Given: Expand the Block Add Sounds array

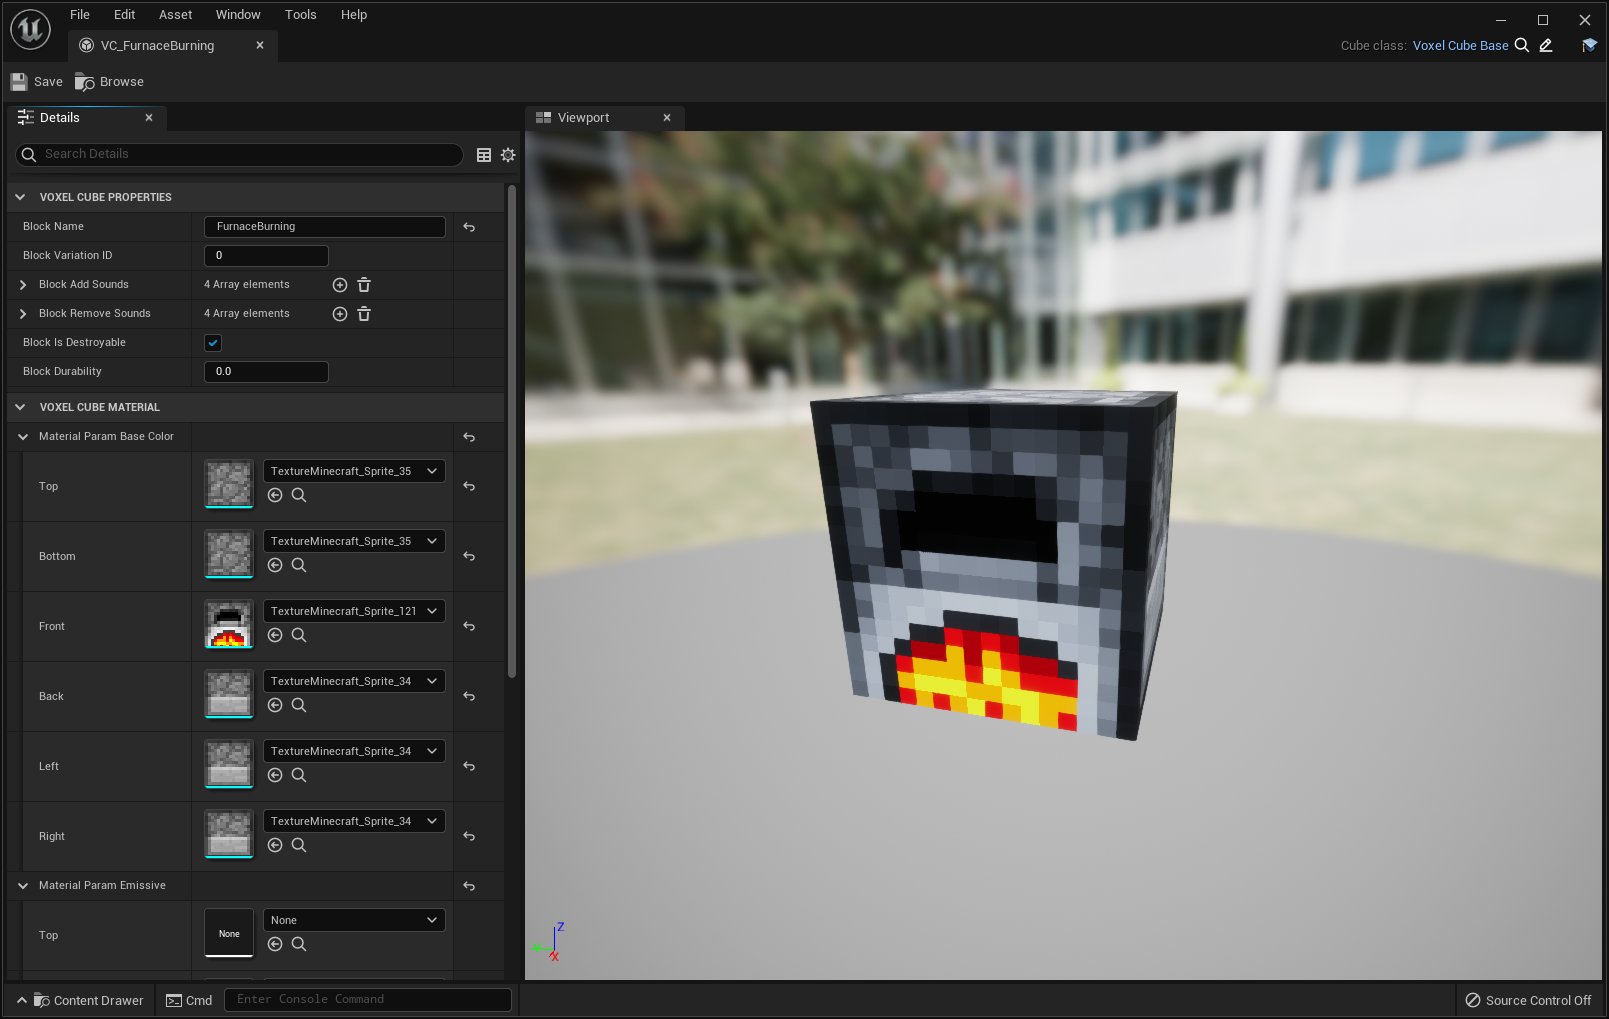Looking at the screenshot, I should pos(22,284).
